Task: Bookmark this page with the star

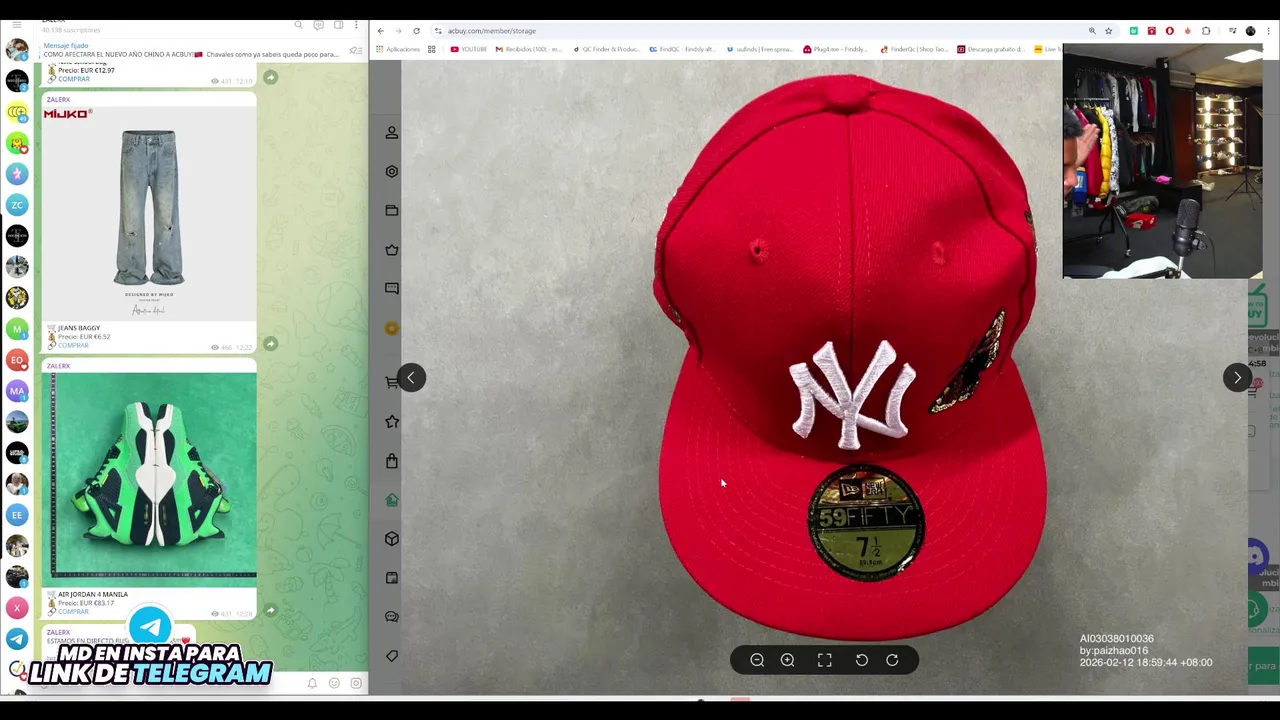Action: click(x=1108, y=31)
